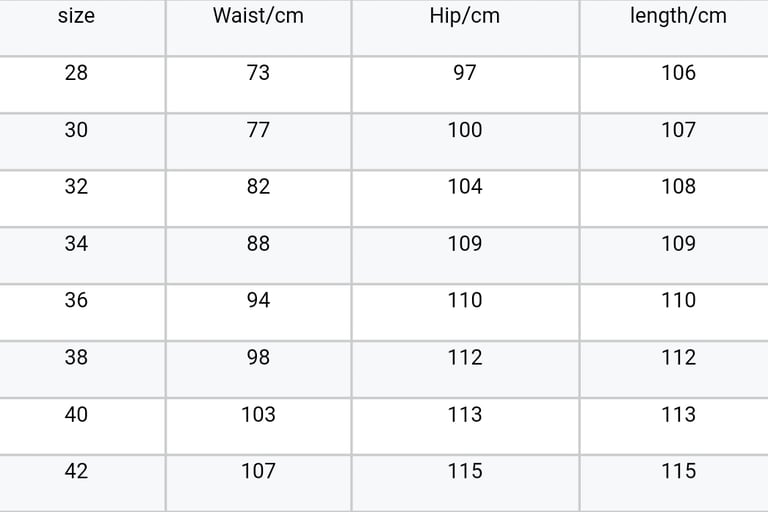Click hip value 104 for size 32
This screenshot has height=512, width=768.
[x=464, y=187]
